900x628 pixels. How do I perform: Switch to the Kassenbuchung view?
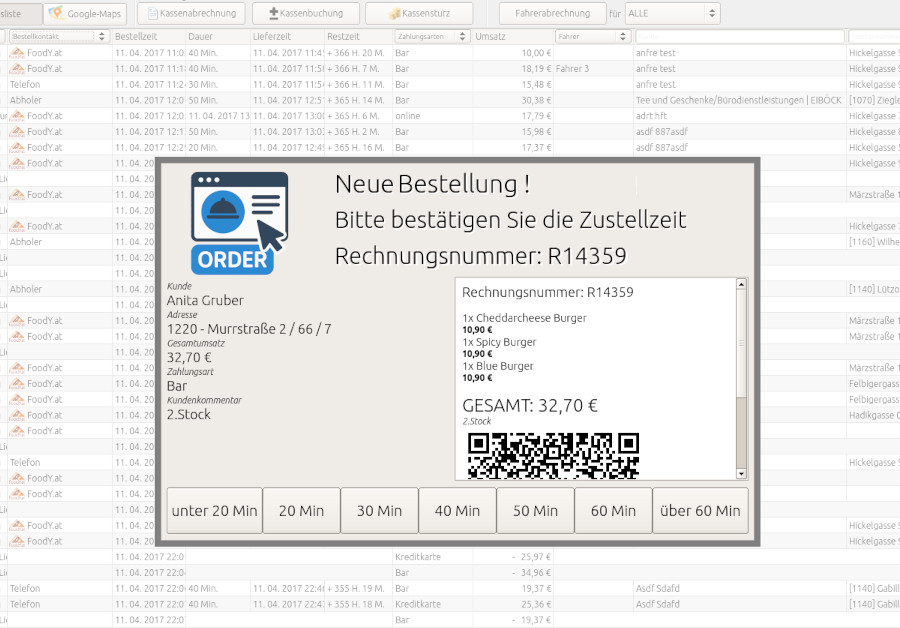306,14
